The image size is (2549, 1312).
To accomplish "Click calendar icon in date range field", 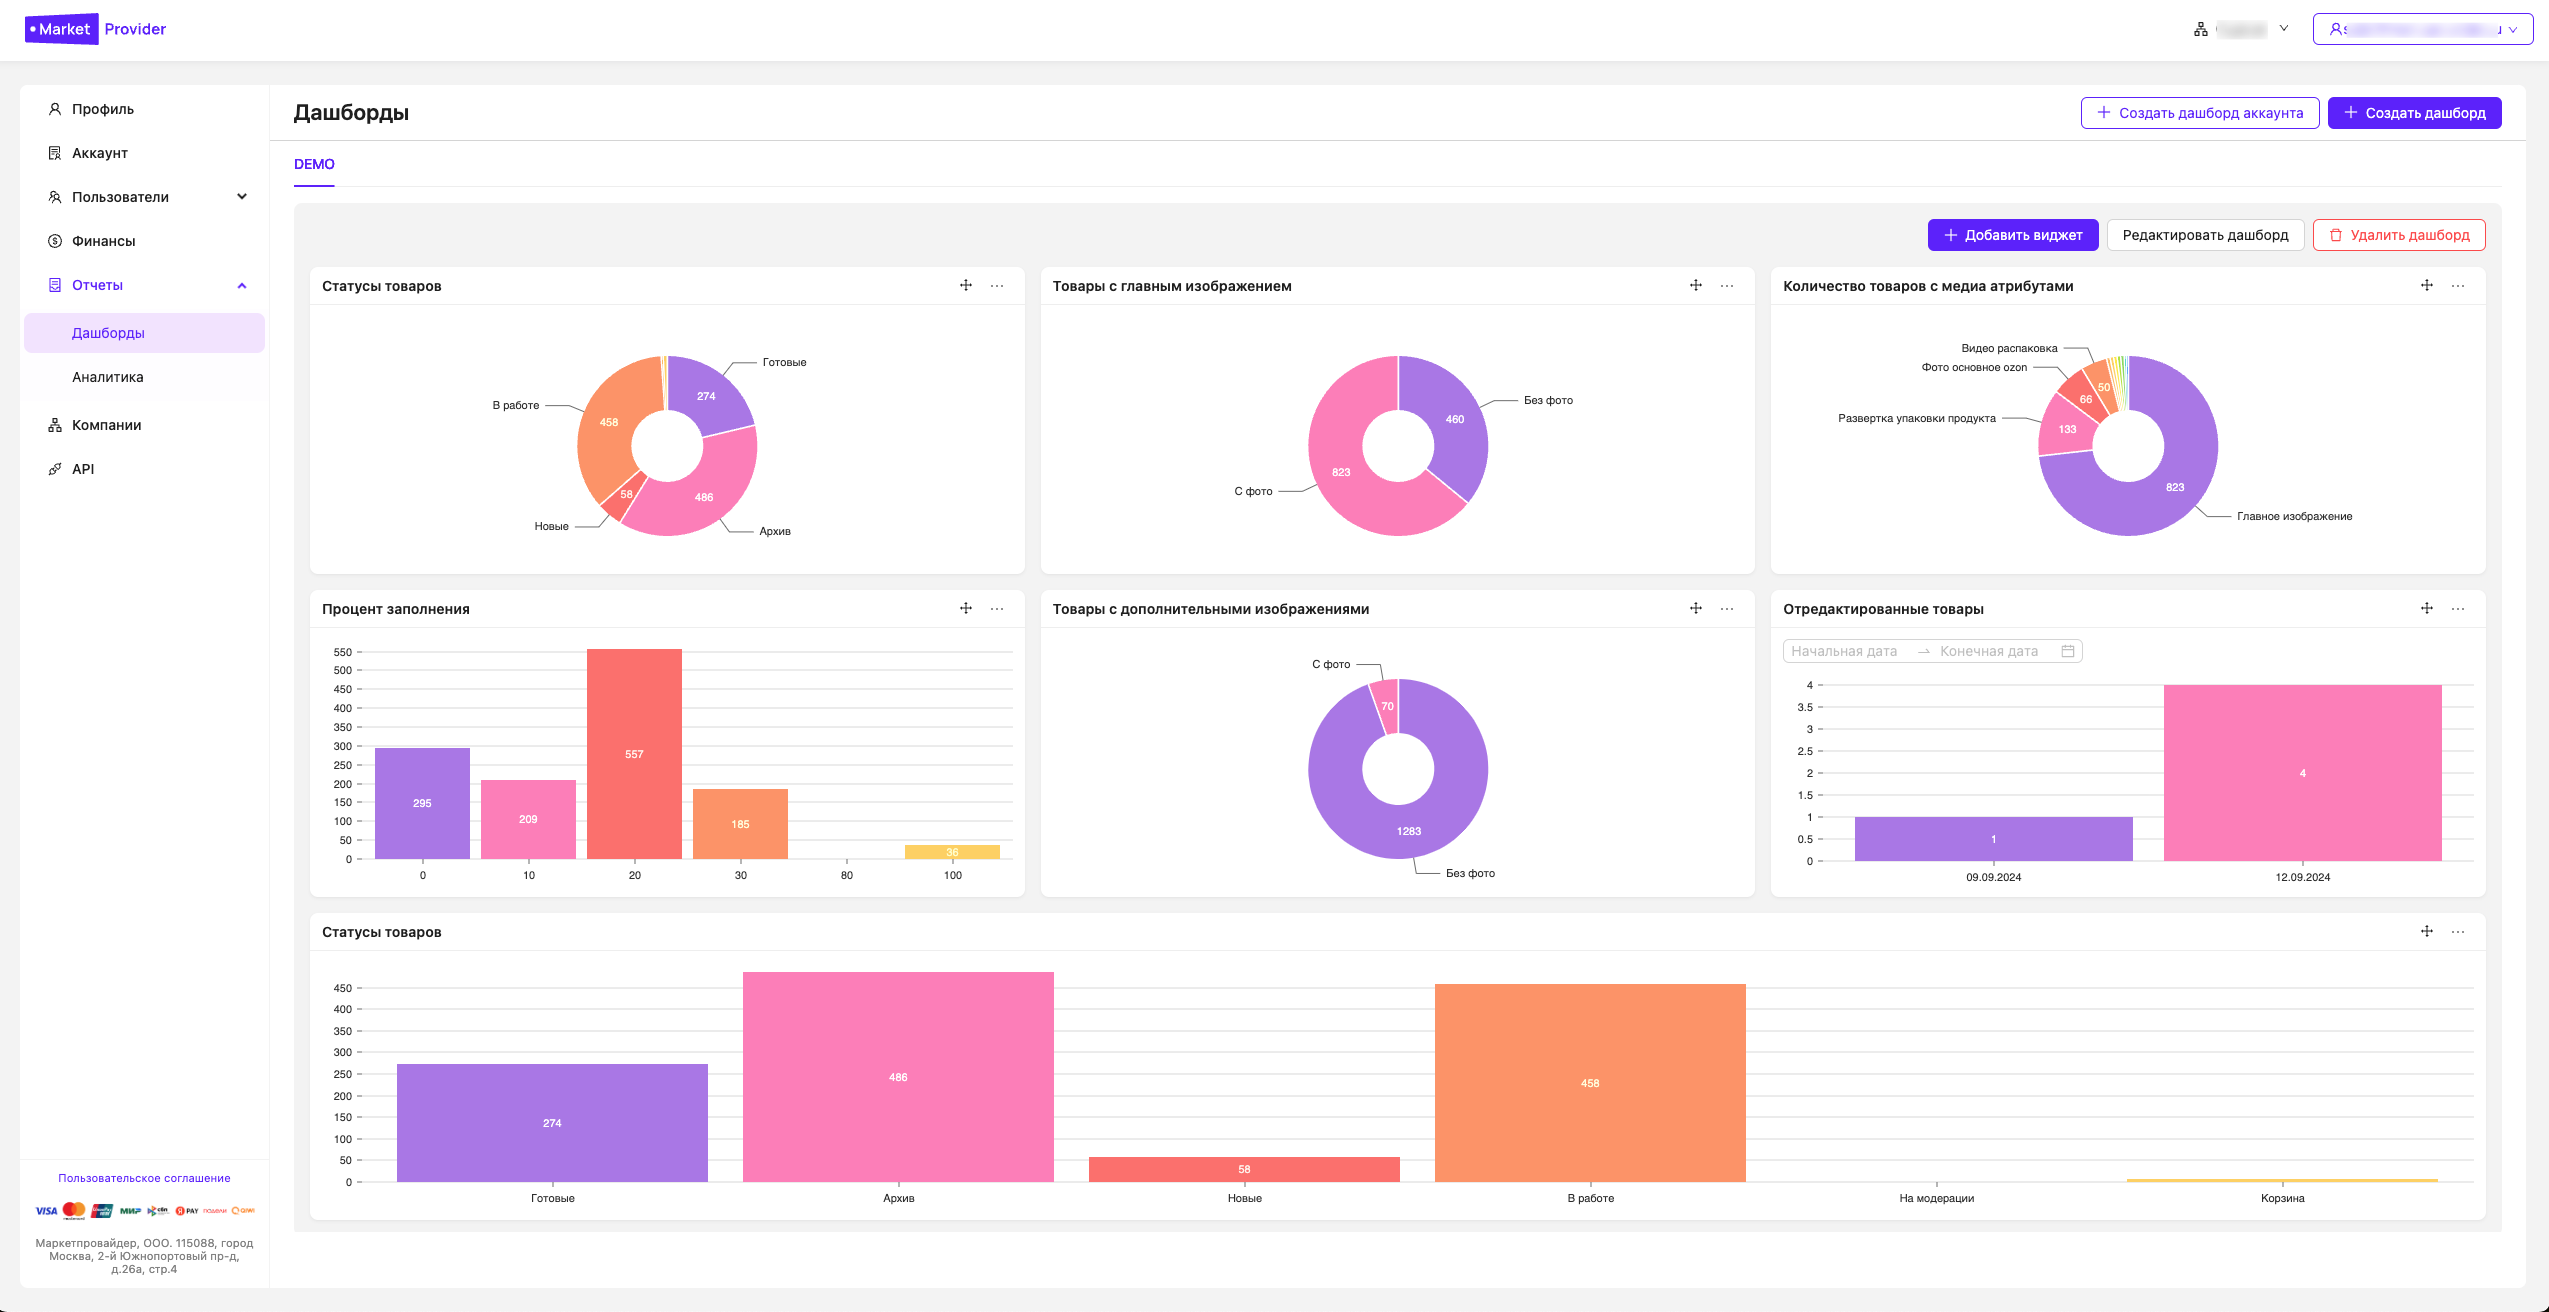I will pyautogui.click(x=2068, y=652).
